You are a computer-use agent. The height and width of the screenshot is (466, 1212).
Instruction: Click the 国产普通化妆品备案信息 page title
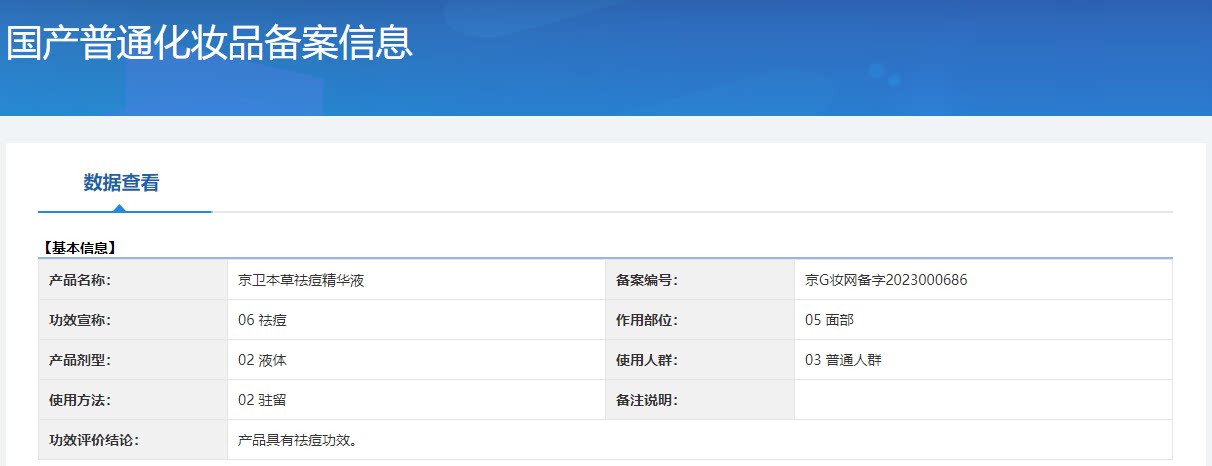click(x=209, y=43)
